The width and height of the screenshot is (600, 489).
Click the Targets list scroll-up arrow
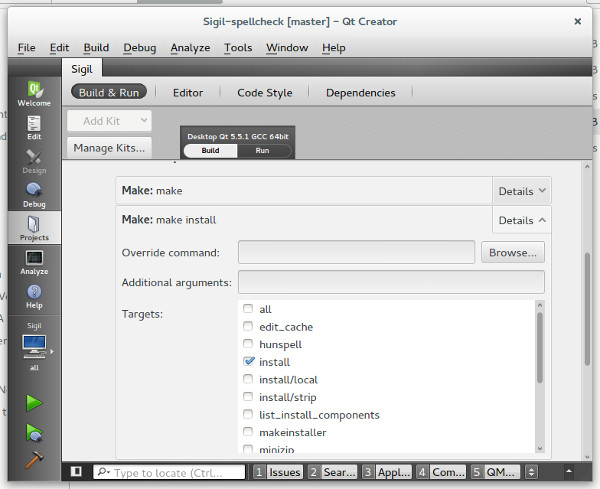tap(540, 305)
